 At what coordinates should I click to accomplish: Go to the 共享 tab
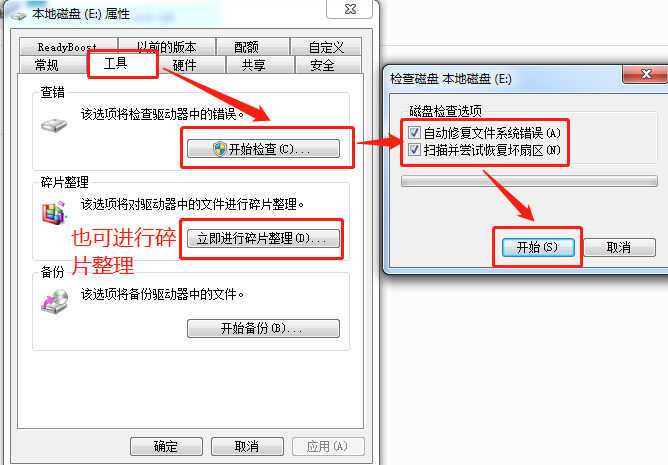pos(253,65)
